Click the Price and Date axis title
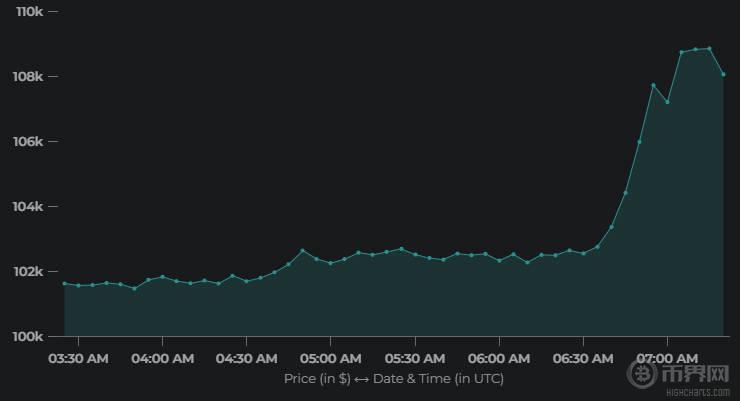 point(393,379)
